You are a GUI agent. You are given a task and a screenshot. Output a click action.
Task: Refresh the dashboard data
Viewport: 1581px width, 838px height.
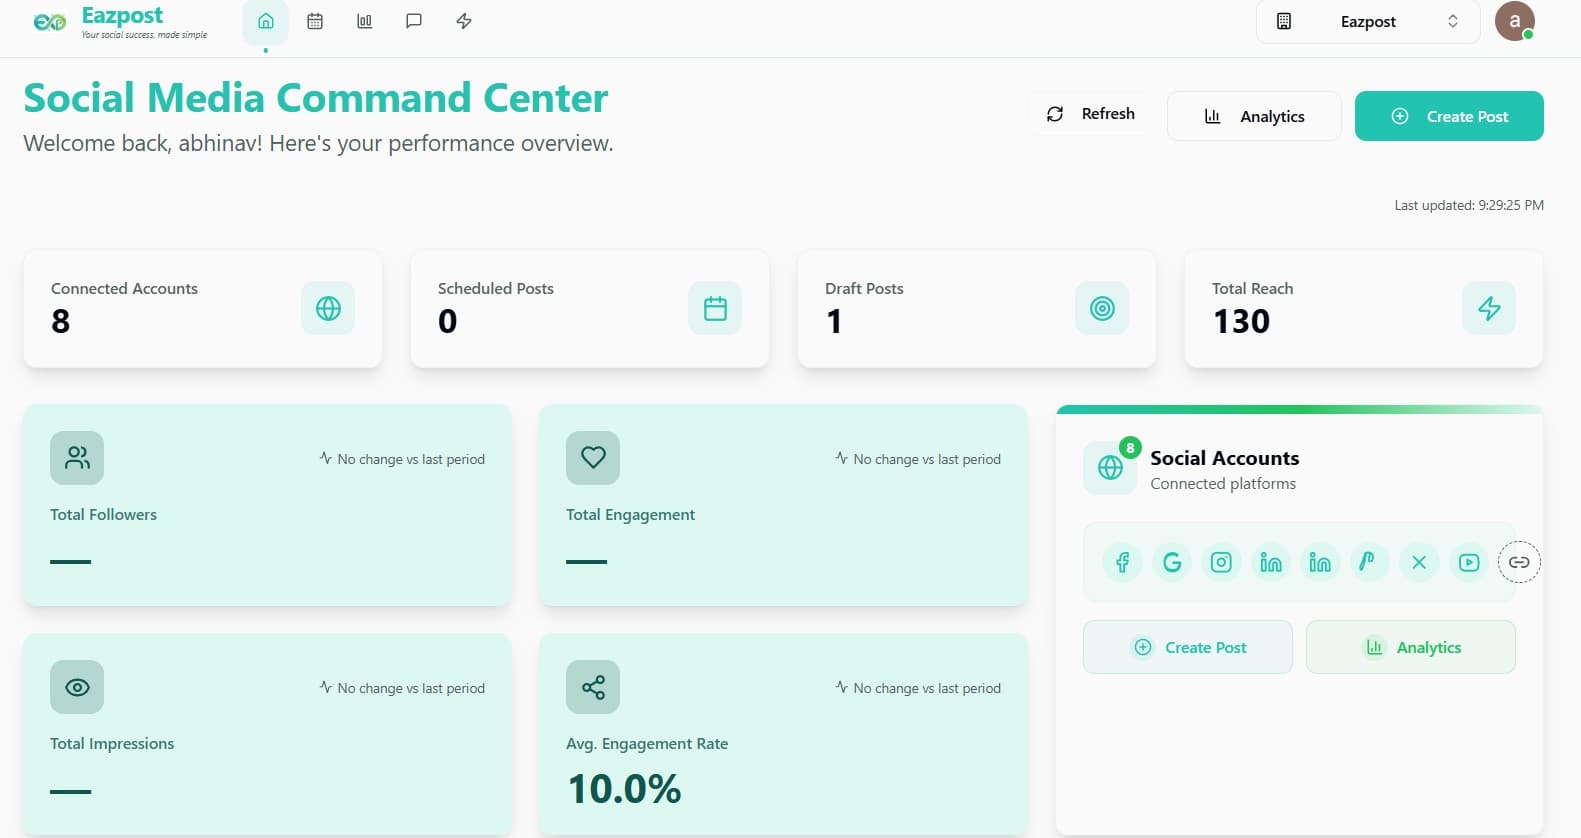click(x=1090, y=114)
